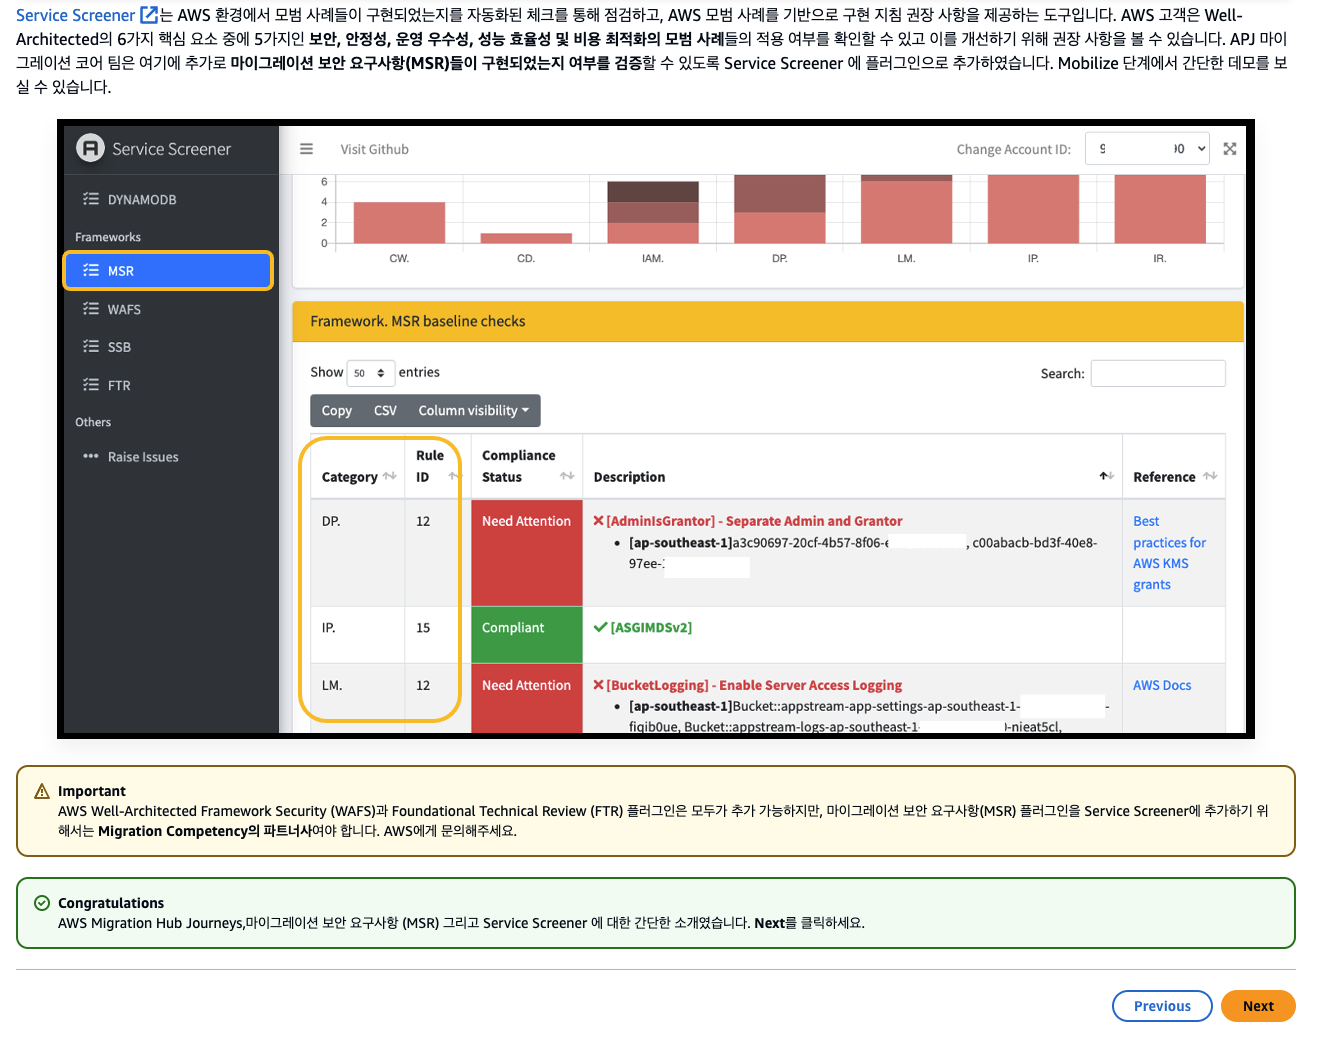
Task: Click the Service Screener logo icon
Action: coord(90,148)
